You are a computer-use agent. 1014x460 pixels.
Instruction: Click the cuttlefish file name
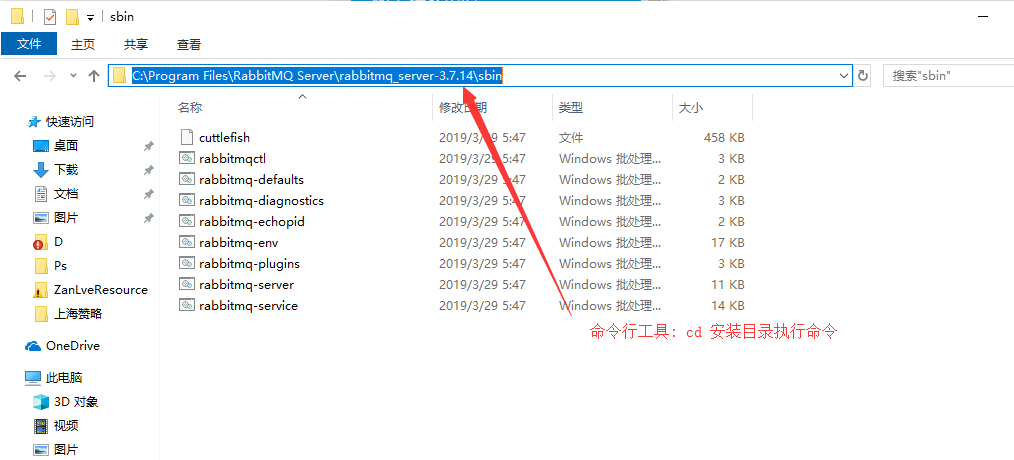(x=224, y=137)
